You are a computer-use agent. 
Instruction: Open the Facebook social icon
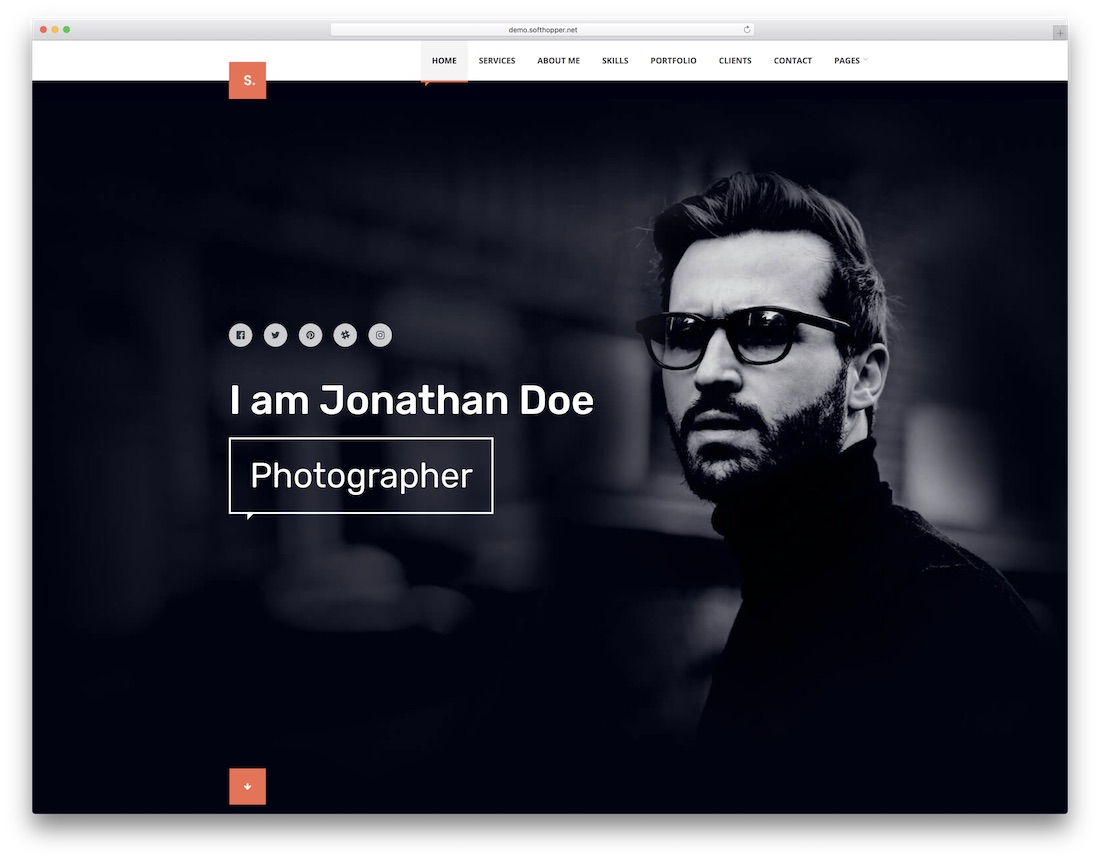pos(240,335)
